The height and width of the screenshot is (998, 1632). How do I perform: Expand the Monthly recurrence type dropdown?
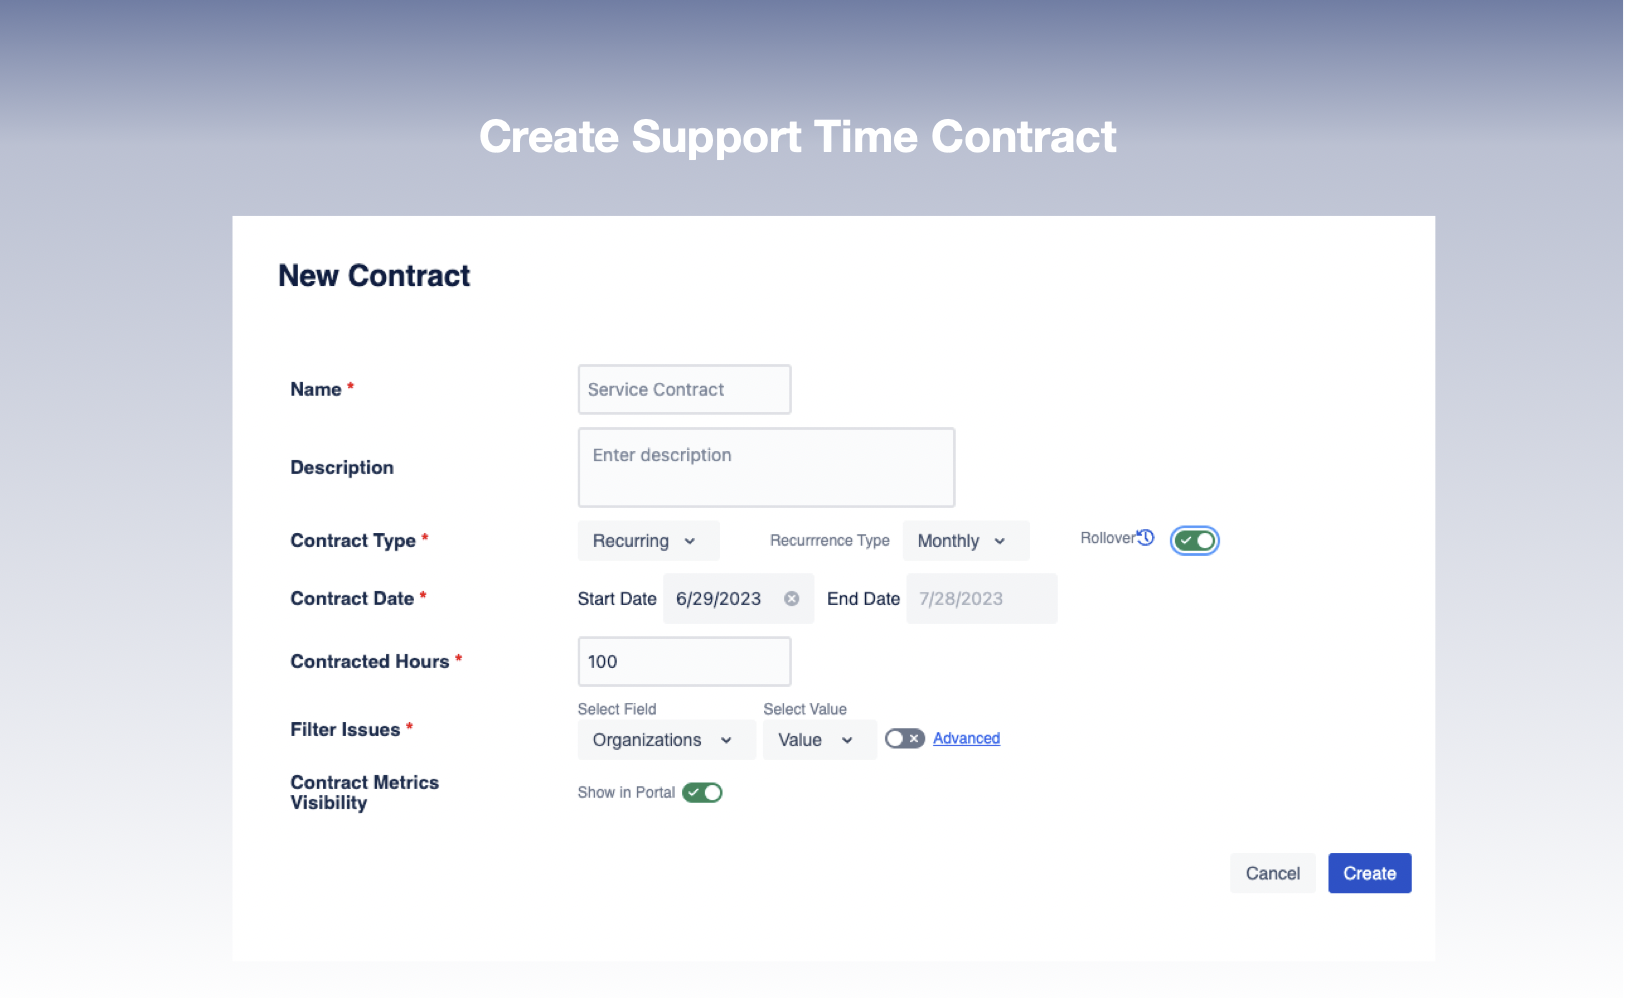pos(964,541)
